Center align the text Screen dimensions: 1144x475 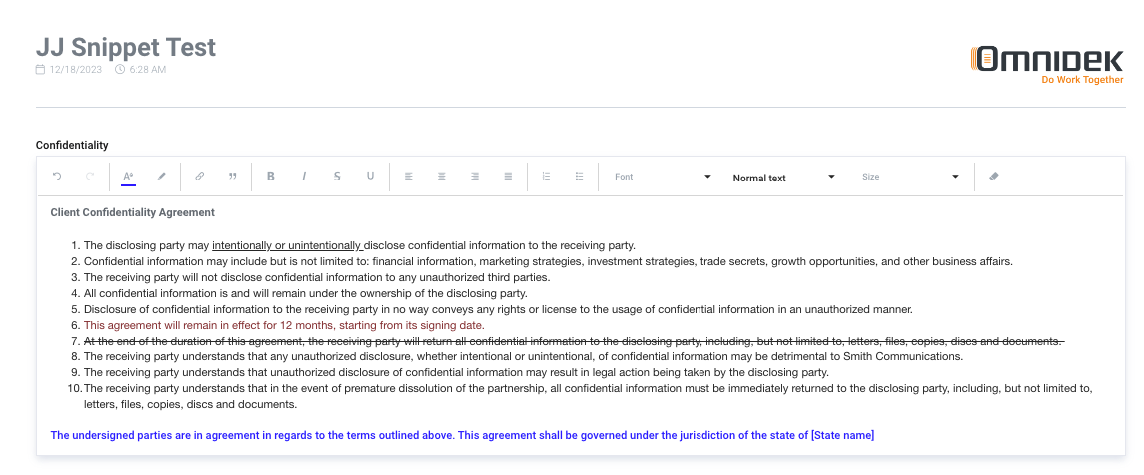(x=441, y=177)
